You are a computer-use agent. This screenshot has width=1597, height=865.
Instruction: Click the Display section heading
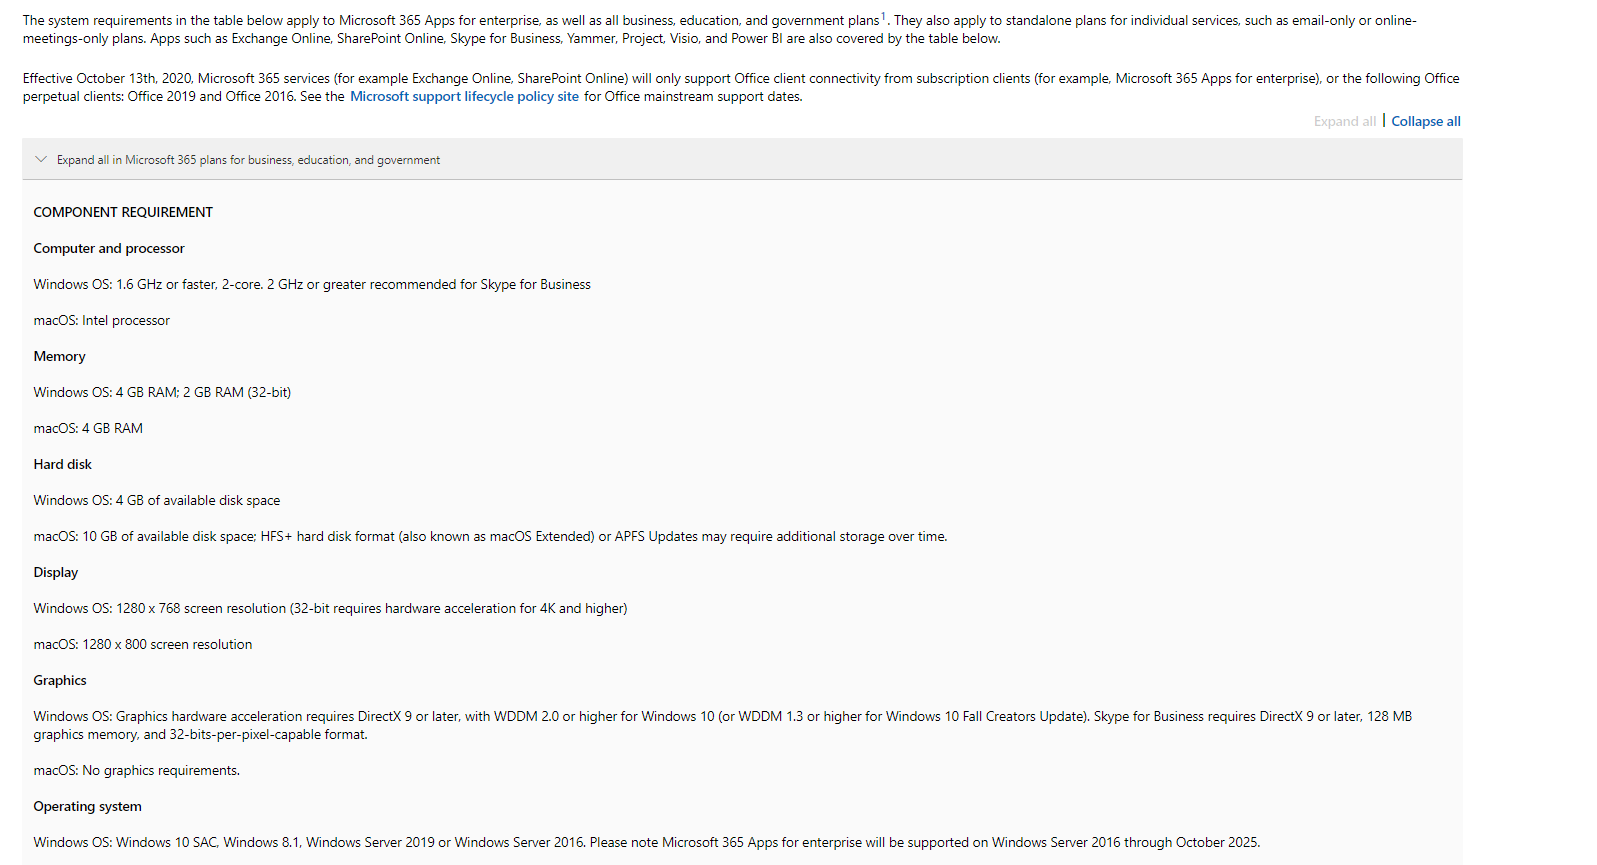55,572
